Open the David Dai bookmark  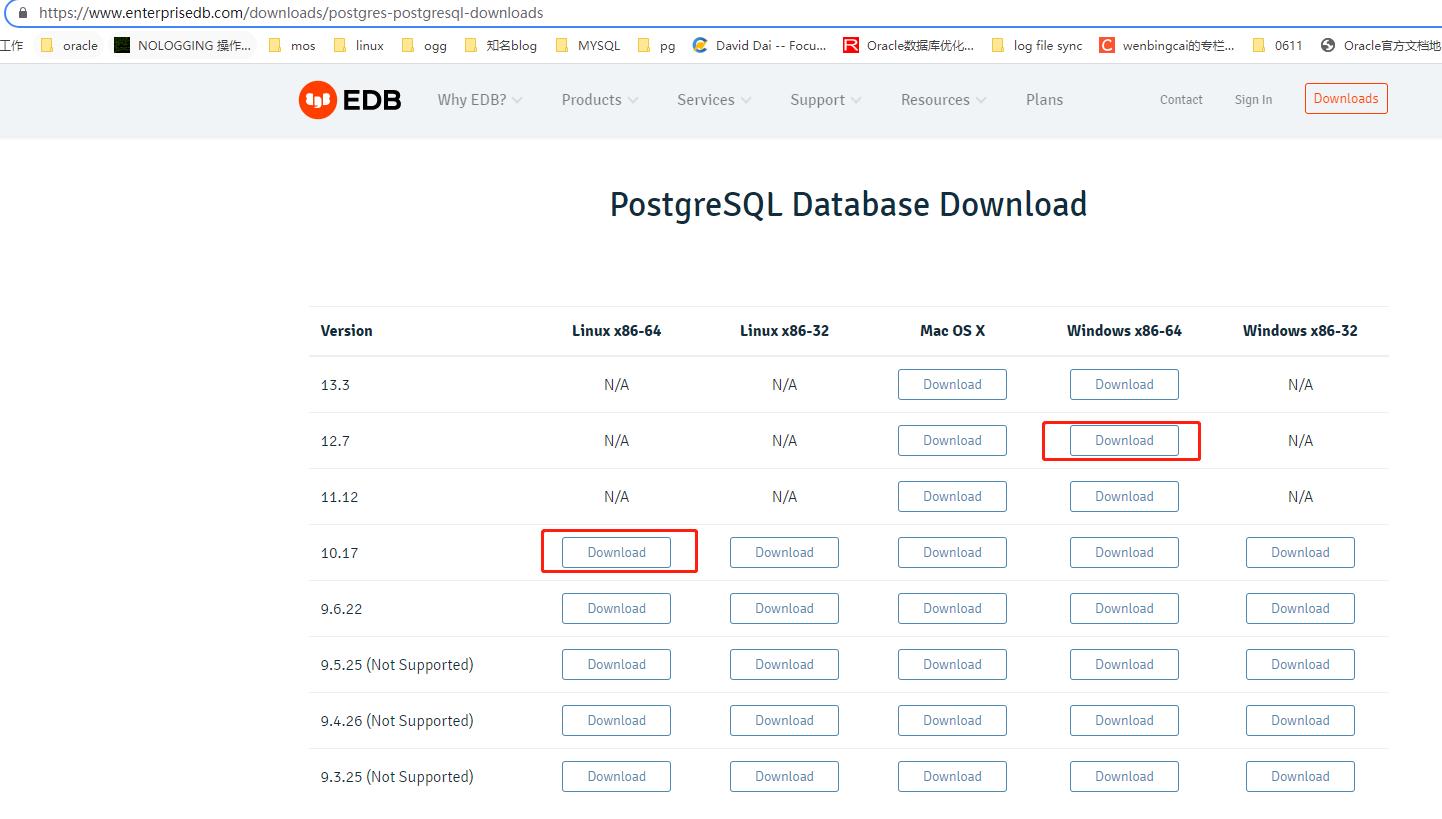tap(760, 45)
